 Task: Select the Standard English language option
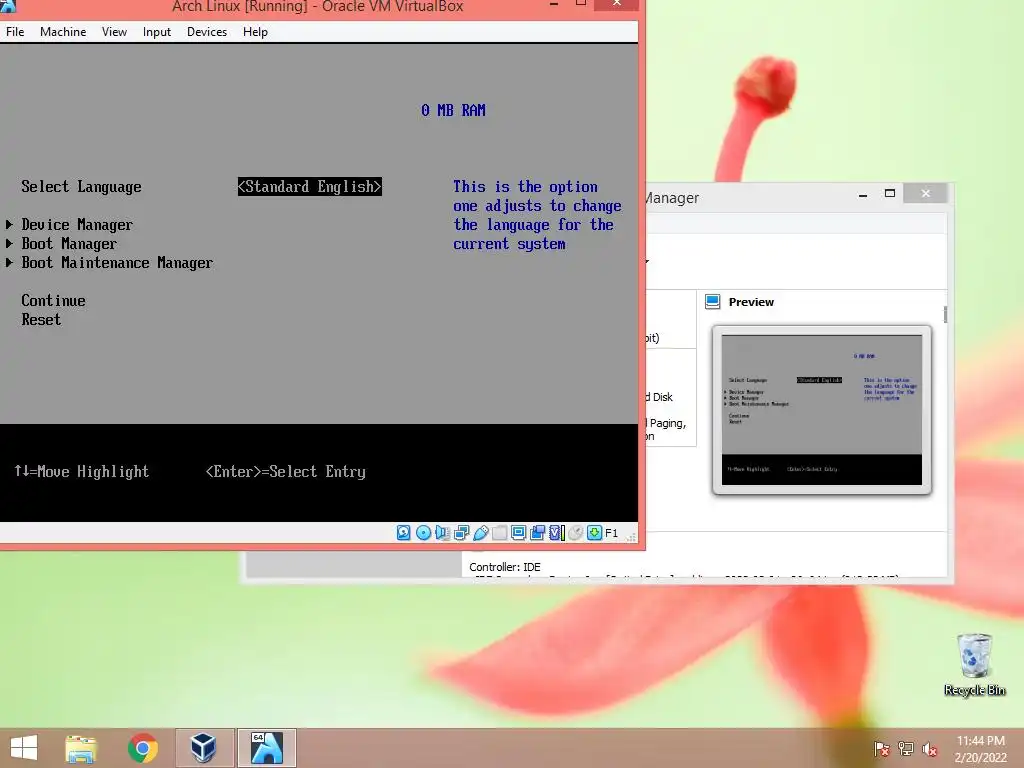310,187
